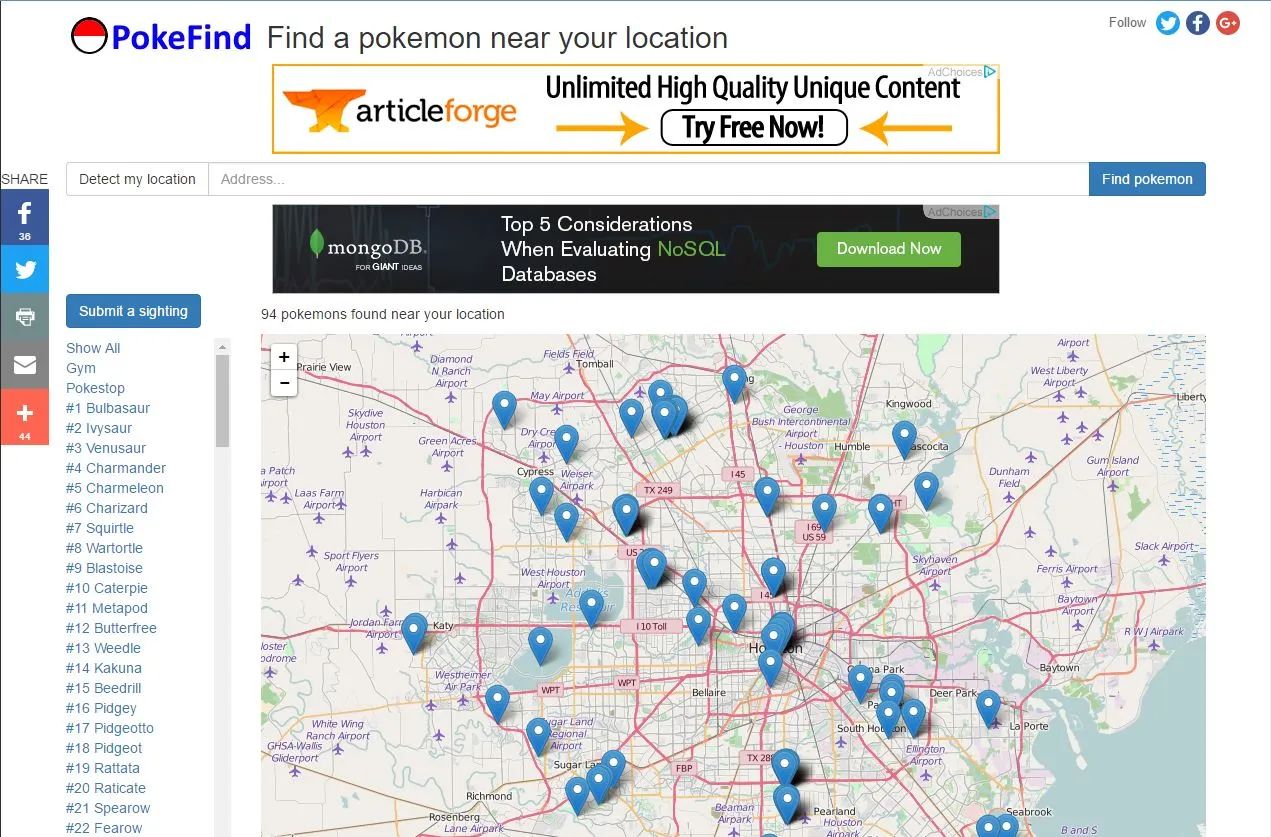Zoom in on the map with the plus control
This screenshot has height=837, width=1271.
click(283, 356)
